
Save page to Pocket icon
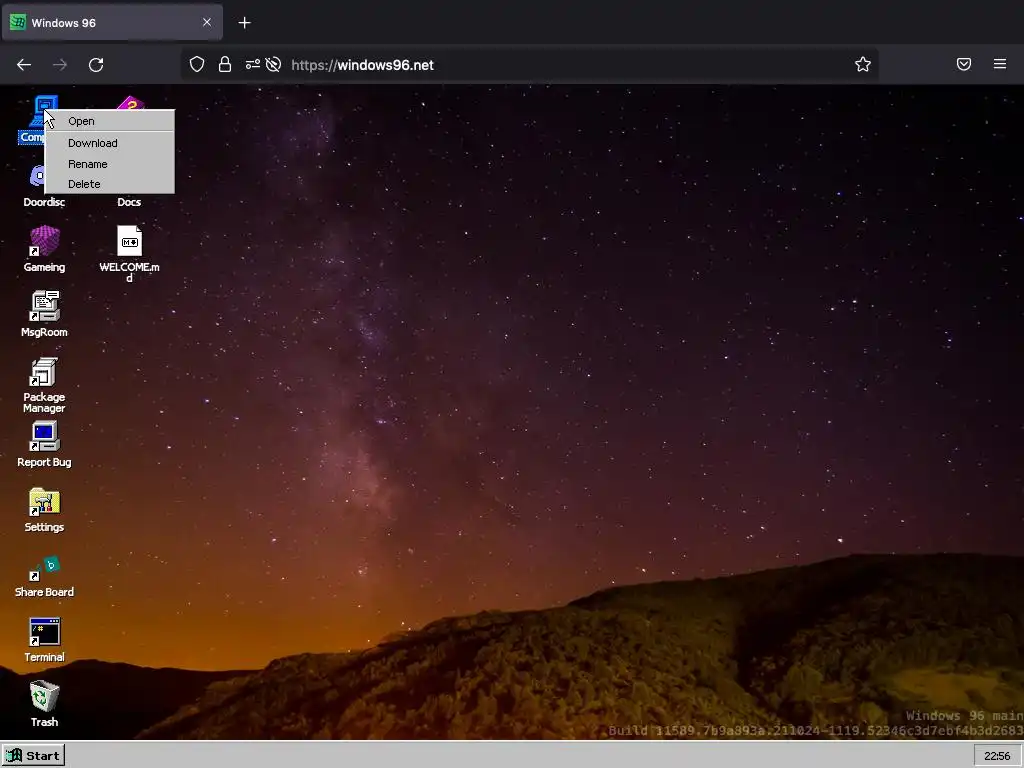click(x=963, y=64)
